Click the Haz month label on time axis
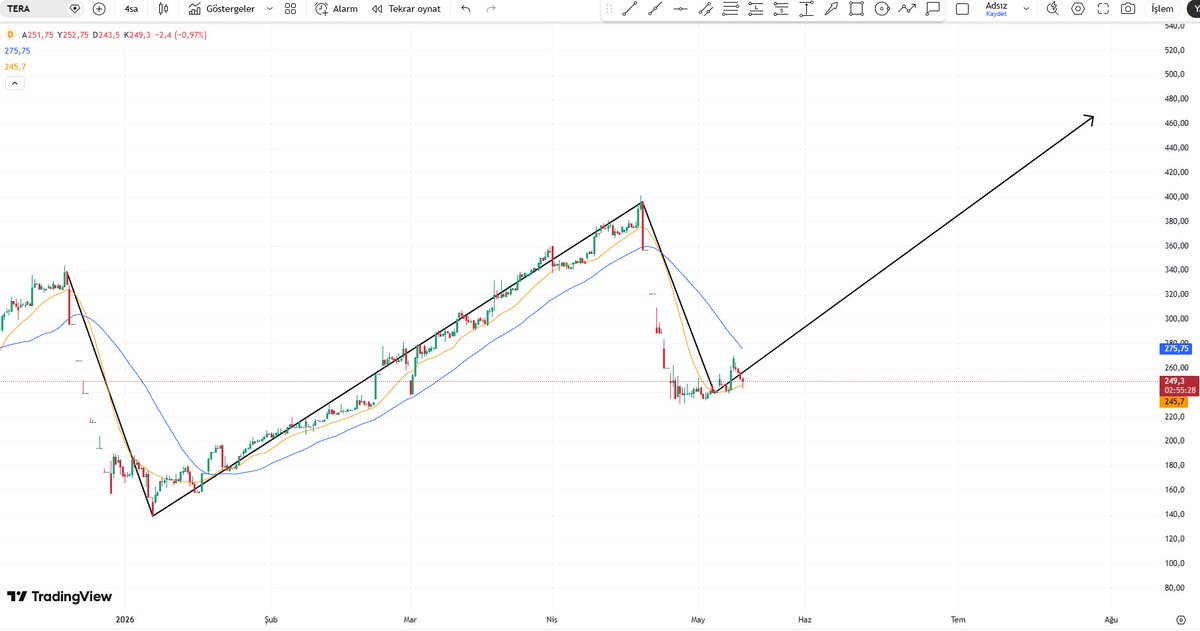The width and height of the screenshot is (1200, 631). [804, 619]
